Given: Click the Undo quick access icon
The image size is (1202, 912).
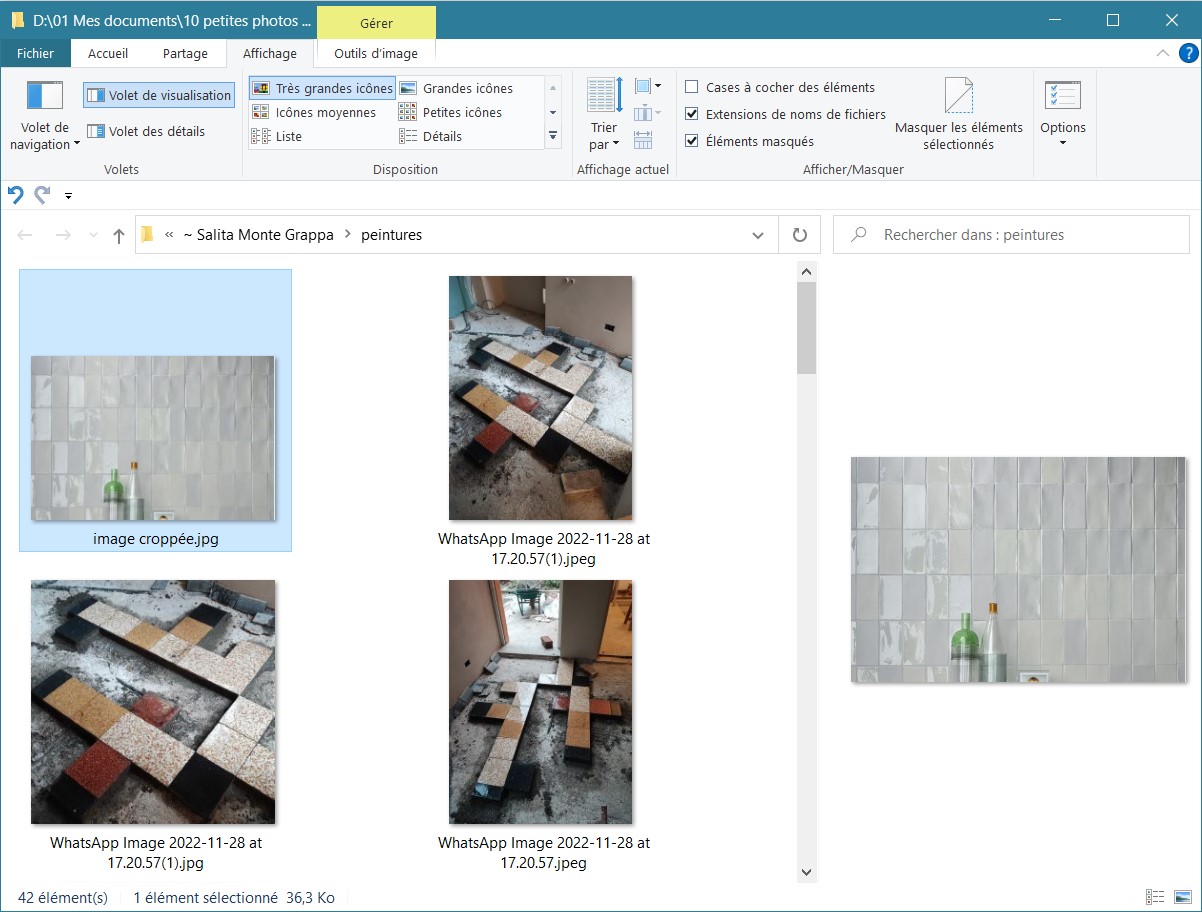Looking at the screenshot, I should click(15, 195).
